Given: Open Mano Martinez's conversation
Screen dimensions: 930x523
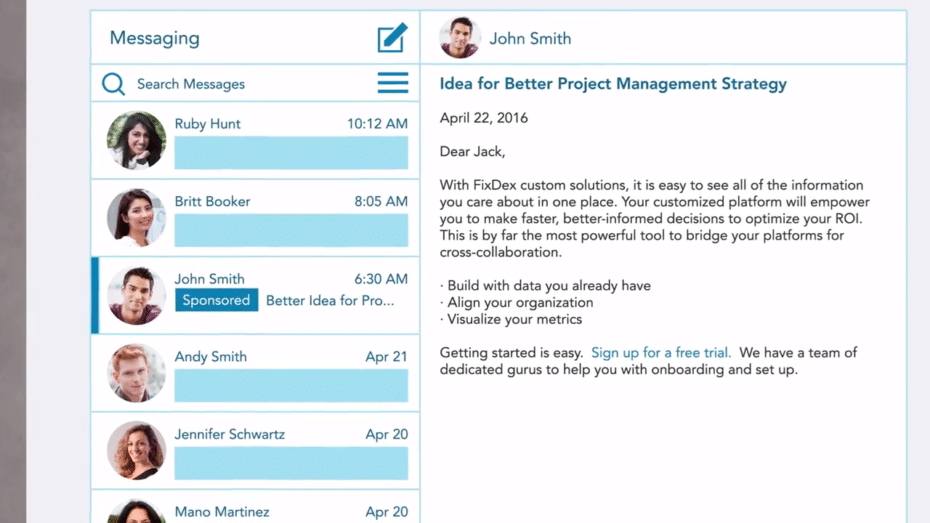Looking at the screenshot, I should point(255,507).
